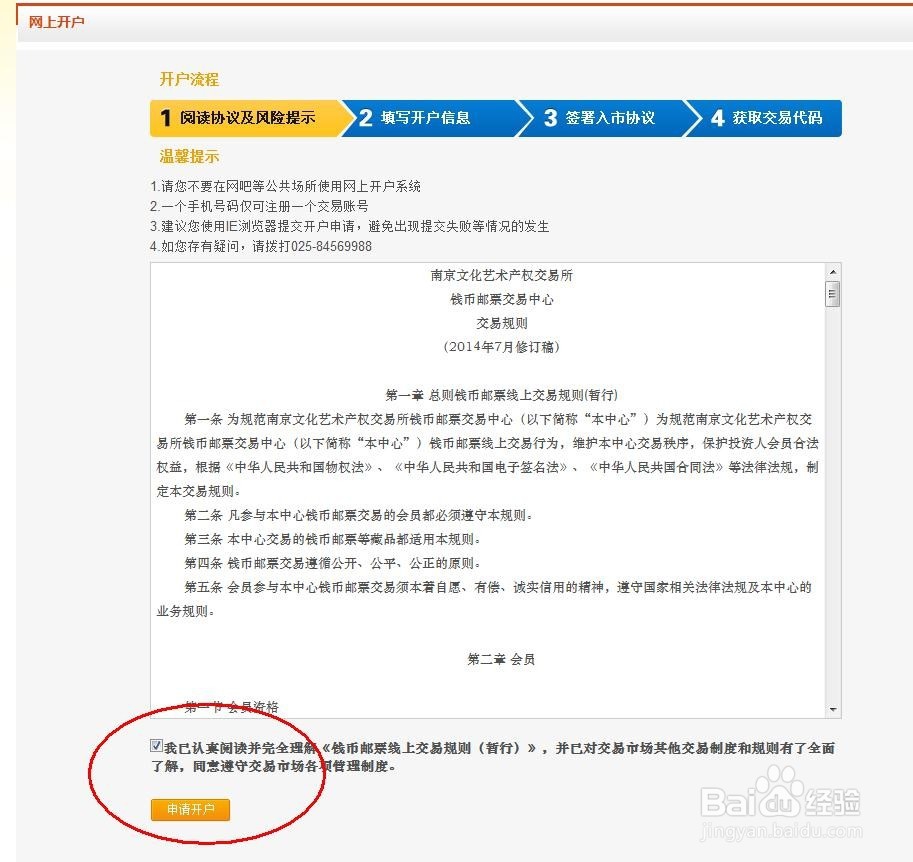The height and width of the screenshot is (862, 913).
Task: Click the agreement scrollbar thumb
Action: (833, 294)
